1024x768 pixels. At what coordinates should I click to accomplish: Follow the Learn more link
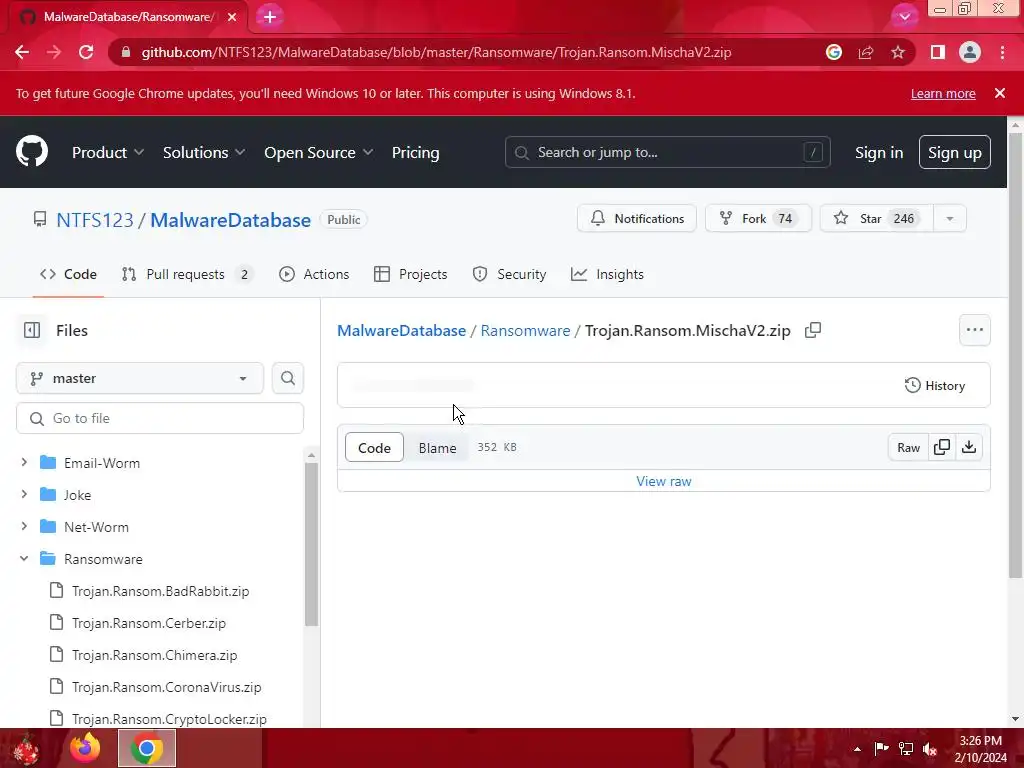pyautogui.click(x=943, y=93)
